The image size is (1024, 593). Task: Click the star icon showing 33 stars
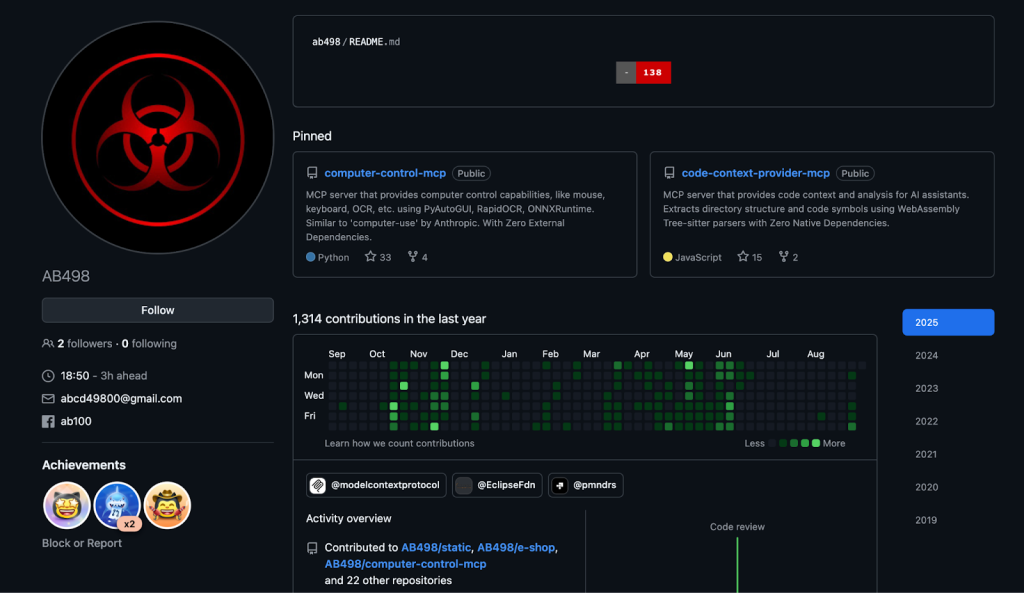pos(371,257)
